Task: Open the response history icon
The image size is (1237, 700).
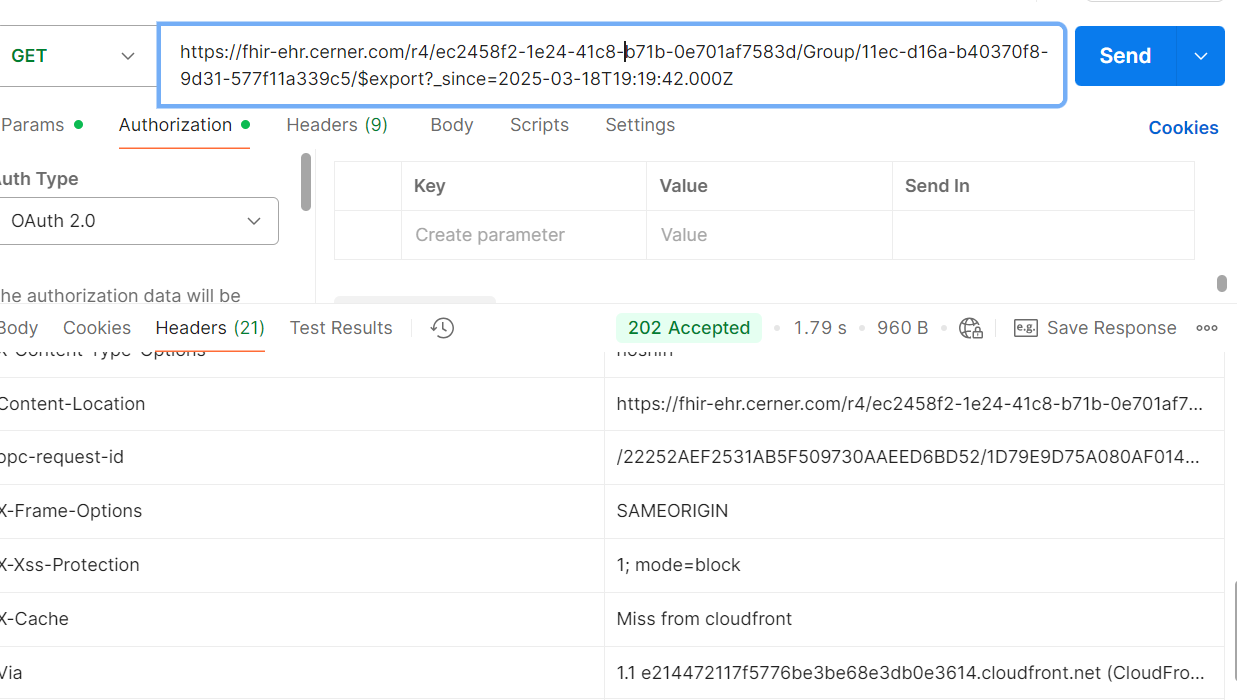Action: click(442, 328)
